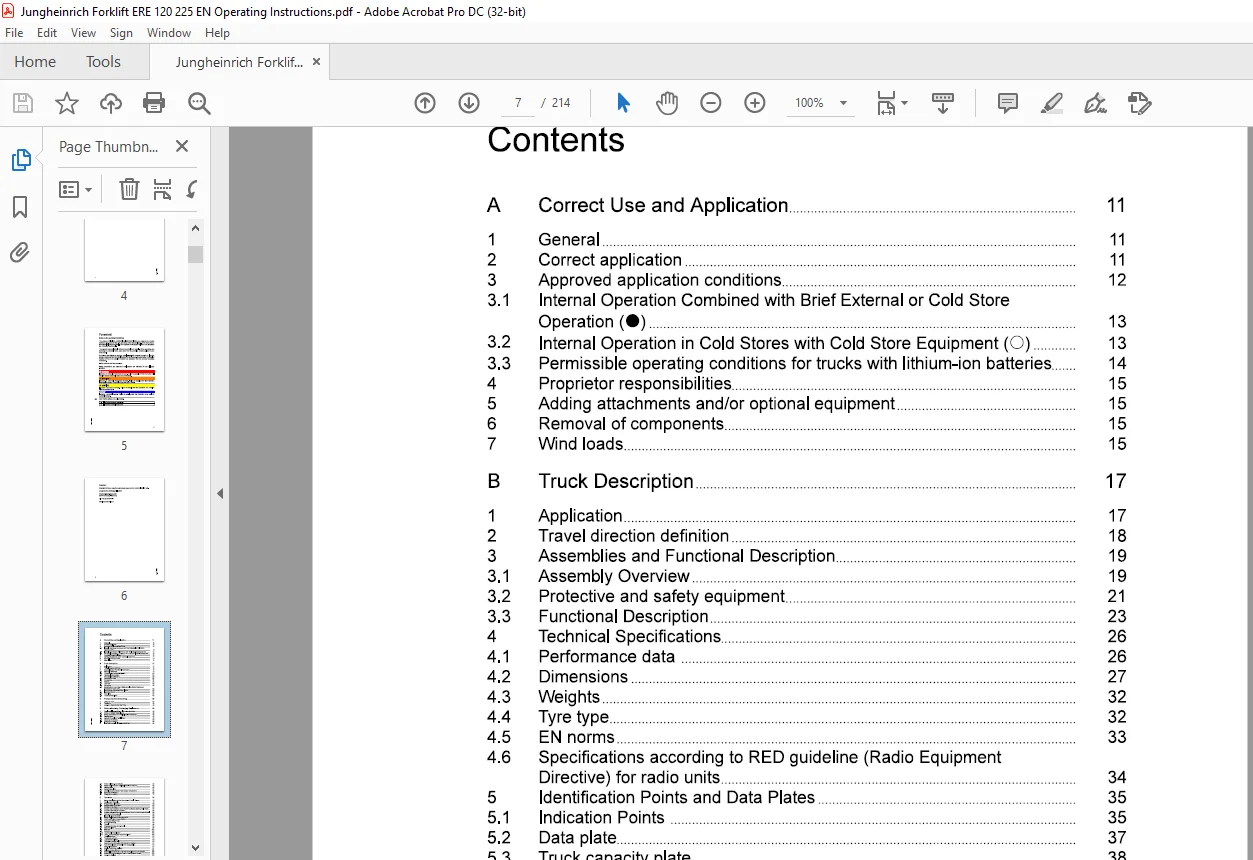Open the Help menu
1253x860 pixels.
tap(217, 33)
